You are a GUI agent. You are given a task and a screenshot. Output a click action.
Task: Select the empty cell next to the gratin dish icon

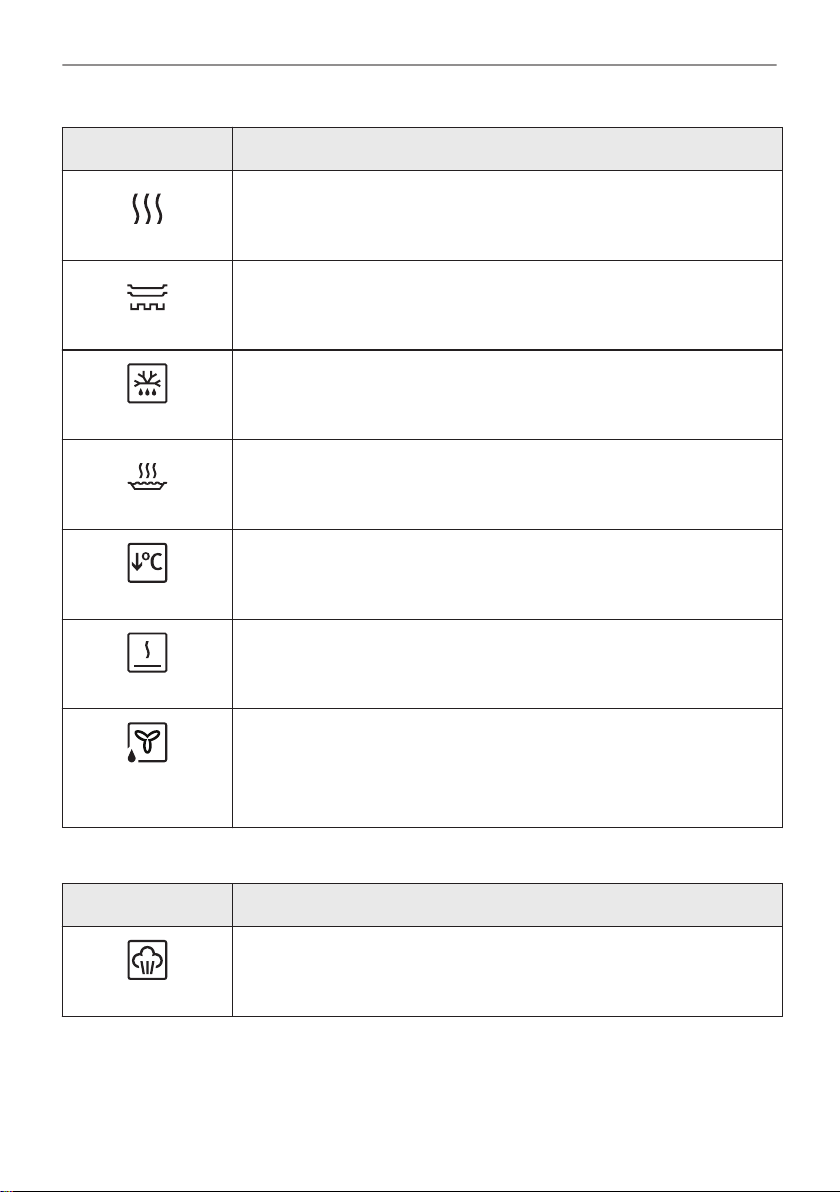tap(507, 484)
